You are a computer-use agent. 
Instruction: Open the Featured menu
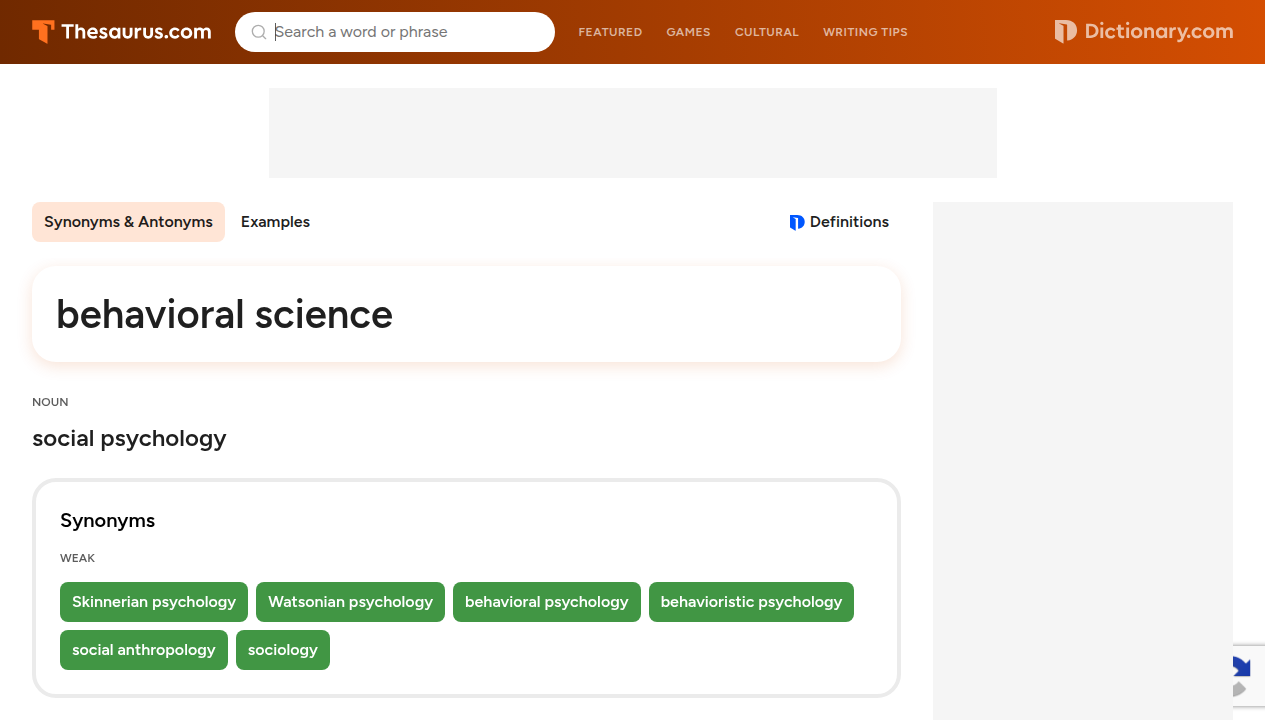pos(610,32)
